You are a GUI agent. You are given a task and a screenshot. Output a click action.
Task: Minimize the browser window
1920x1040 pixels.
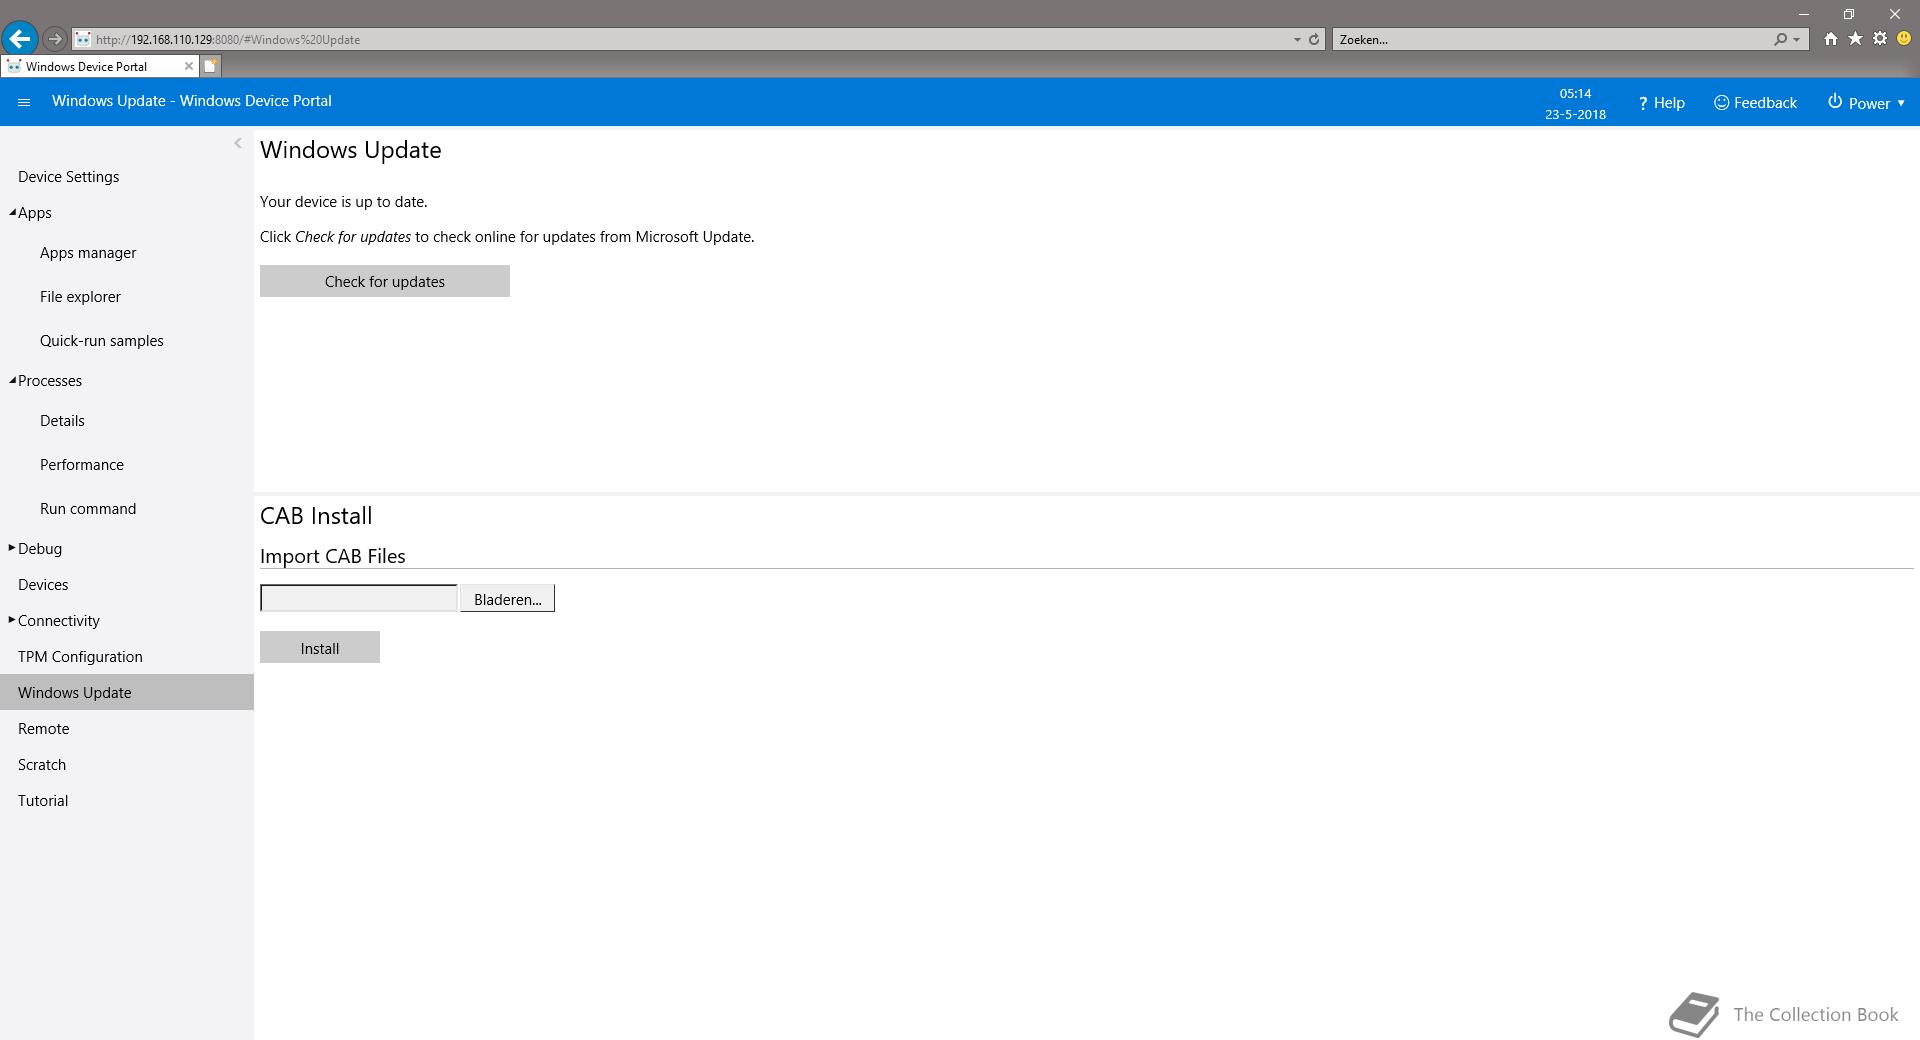(1804, 14)
